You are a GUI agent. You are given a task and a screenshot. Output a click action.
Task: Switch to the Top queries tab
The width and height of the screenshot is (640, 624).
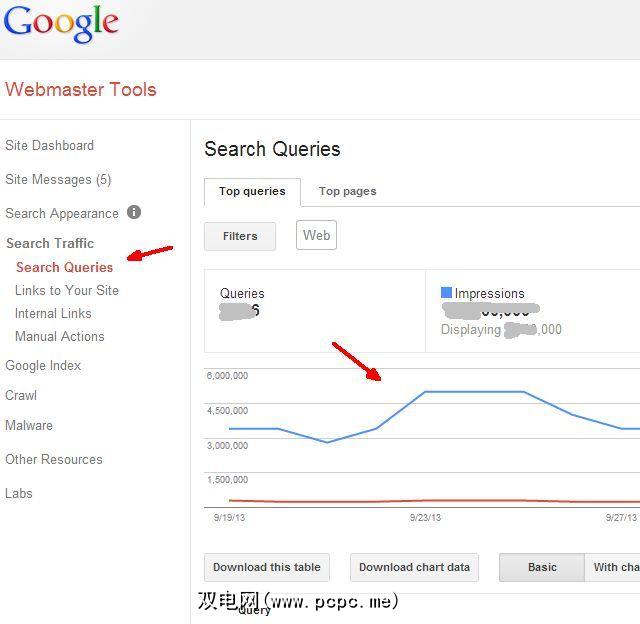click(x=252, y=192)
